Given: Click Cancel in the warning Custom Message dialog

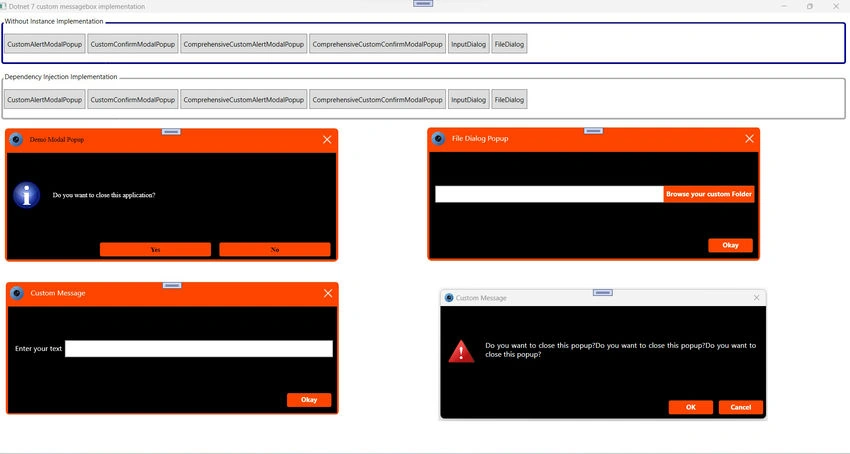Looking at the screenshot, I should (x=740, y=407).
